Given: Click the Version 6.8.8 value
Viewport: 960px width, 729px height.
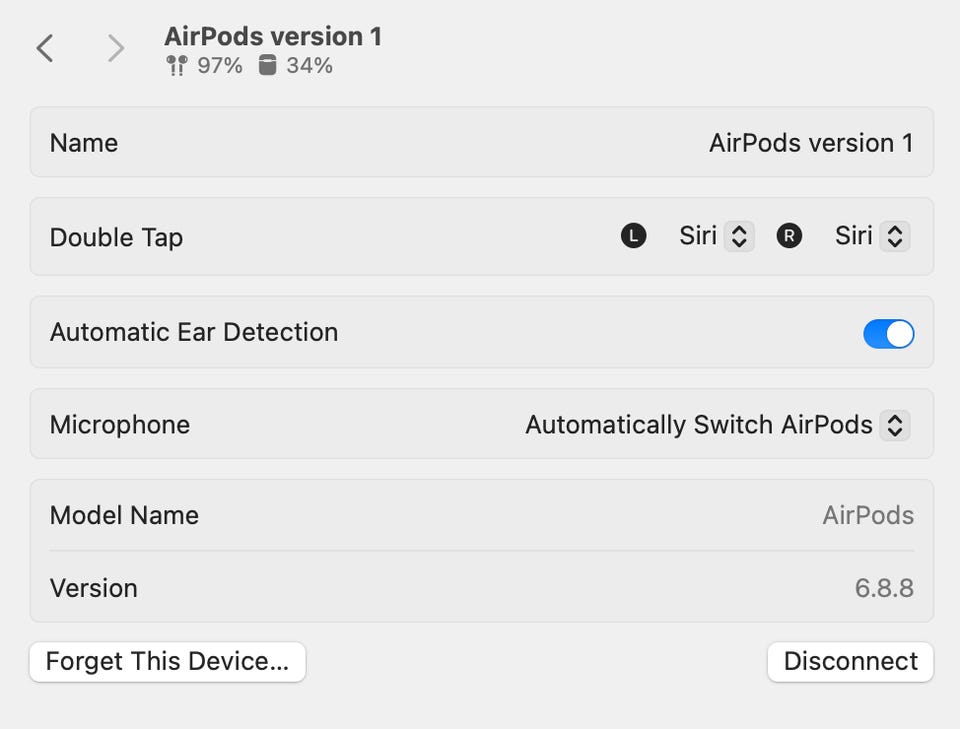Looking at the screenshot, I should [x=883, y=588].
